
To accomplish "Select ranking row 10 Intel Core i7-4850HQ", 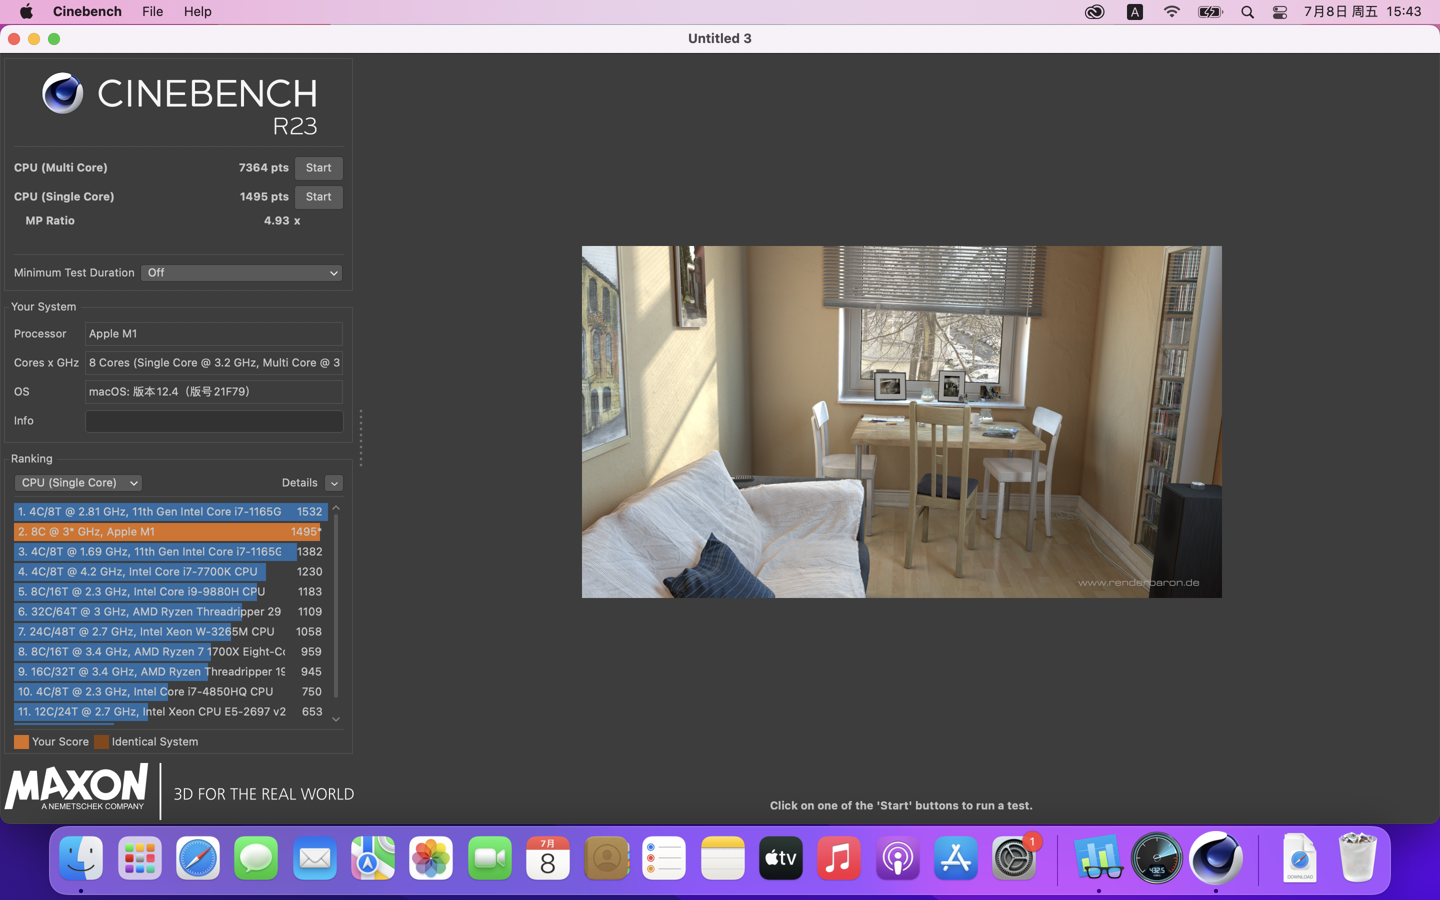I will [x=170, y=692].
